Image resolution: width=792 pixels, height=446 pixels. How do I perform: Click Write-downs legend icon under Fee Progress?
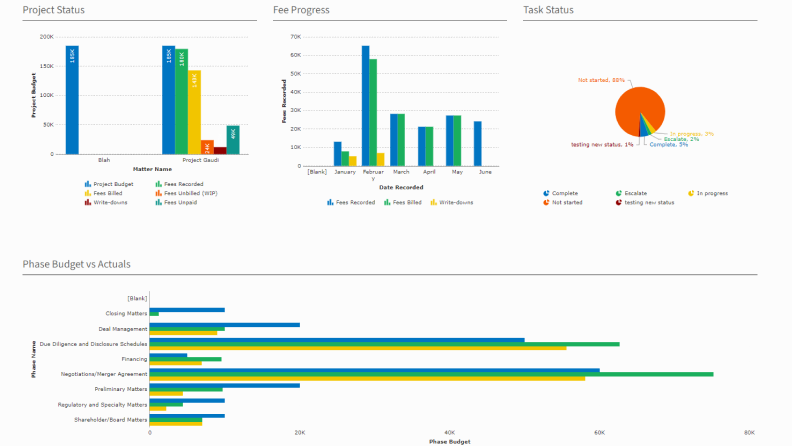pos(433,202)
